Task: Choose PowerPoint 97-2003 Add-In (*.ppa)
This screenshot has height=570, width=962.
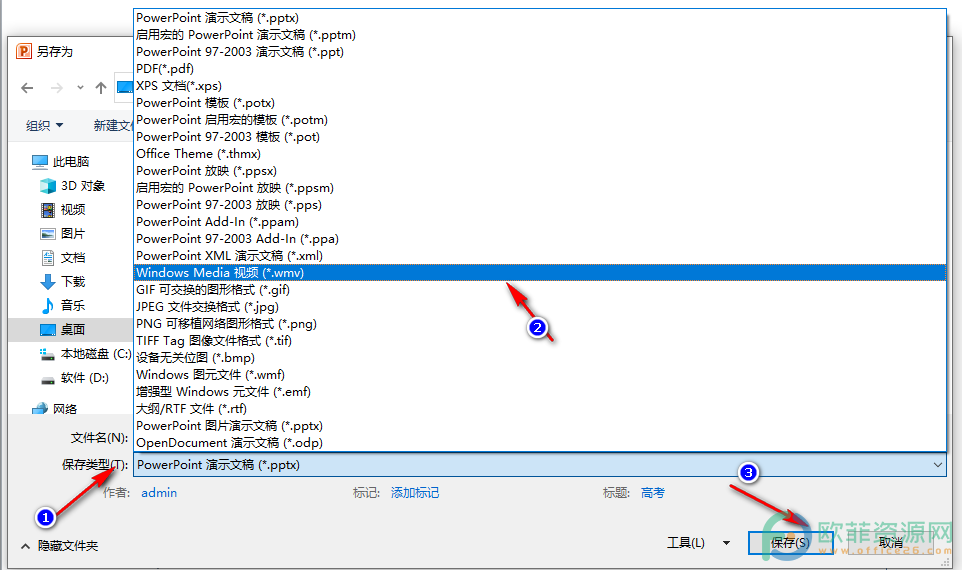Action: 540,239
